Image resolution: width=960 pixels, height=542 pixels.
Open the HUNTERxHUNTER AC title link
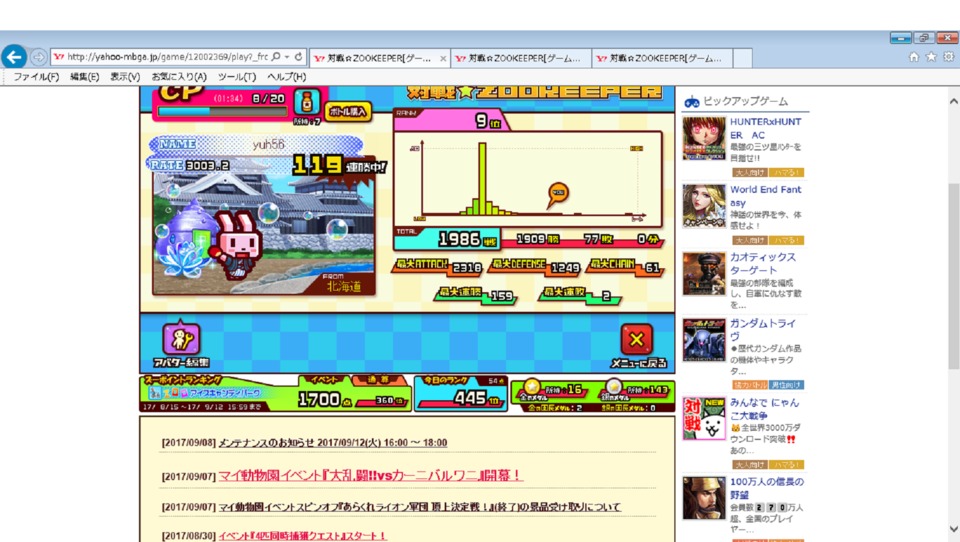(765, 128)
